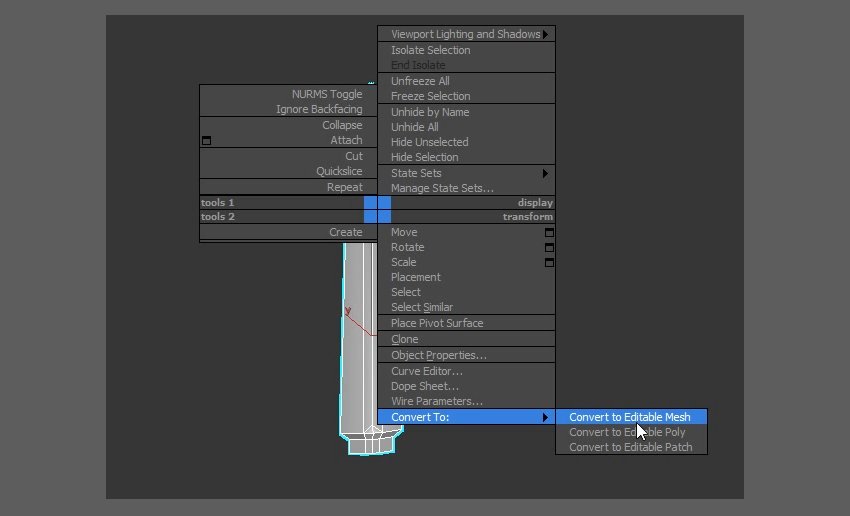The height and width of the screenshot is (516, 850).
Task: Select Convert to Editable Patch
Action: coord(630,447)
